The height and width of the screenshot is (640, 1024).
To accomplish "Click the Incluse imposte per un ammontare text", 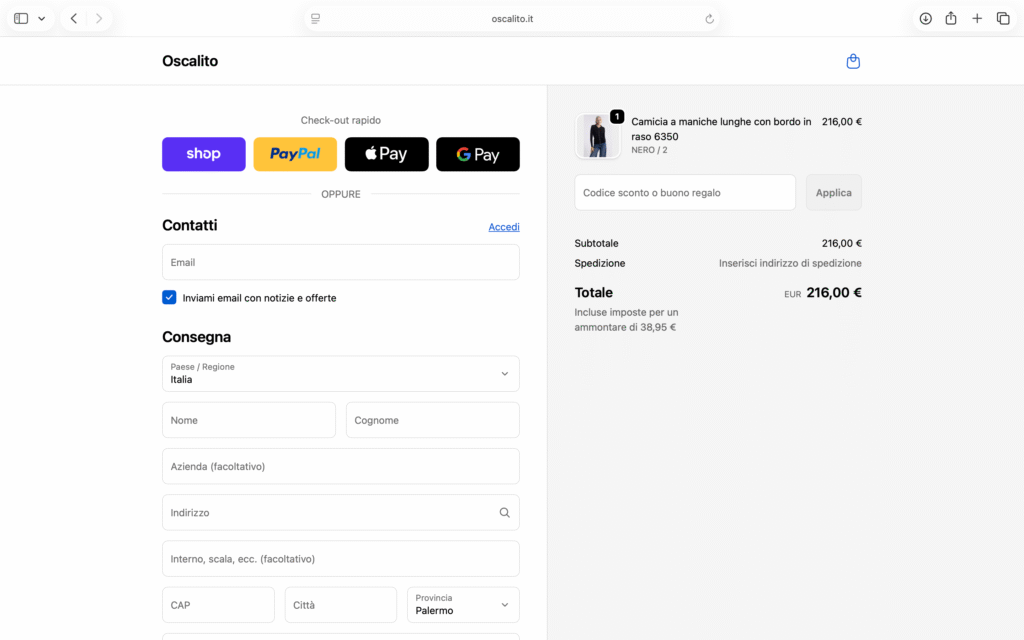I will tap(626, 319).
